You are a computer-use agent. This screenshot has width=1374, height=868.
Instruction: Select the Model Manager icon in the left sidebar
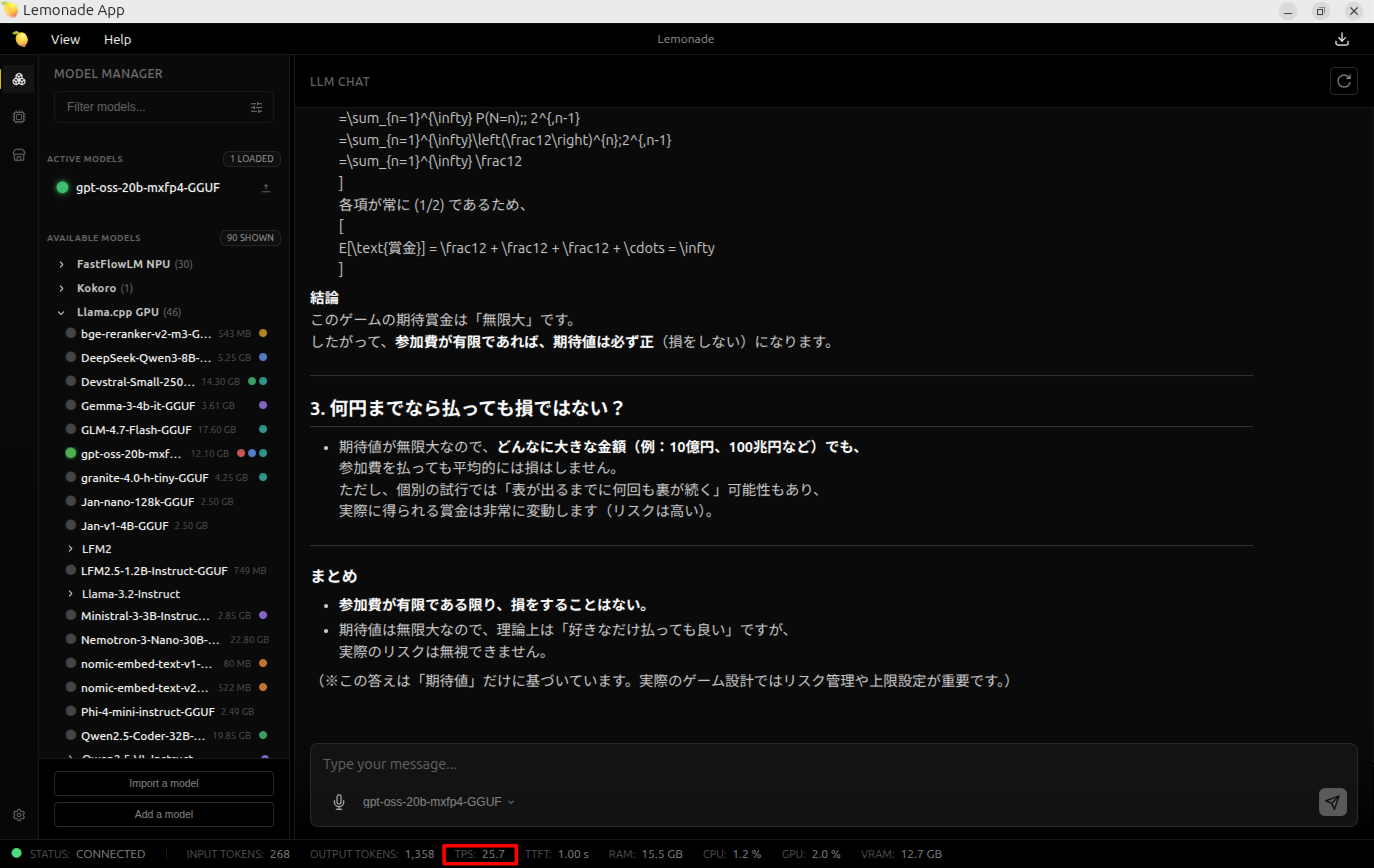click(x=18, y=78)
